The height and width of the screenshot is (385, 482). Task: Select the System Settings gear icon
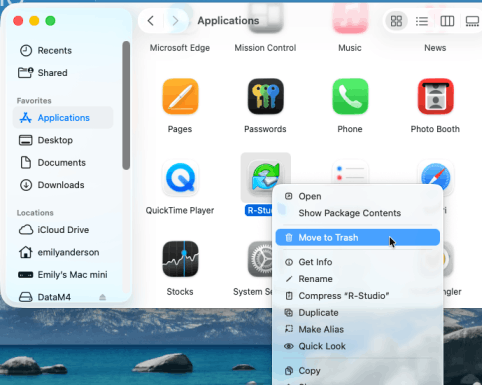coord(260,259)
